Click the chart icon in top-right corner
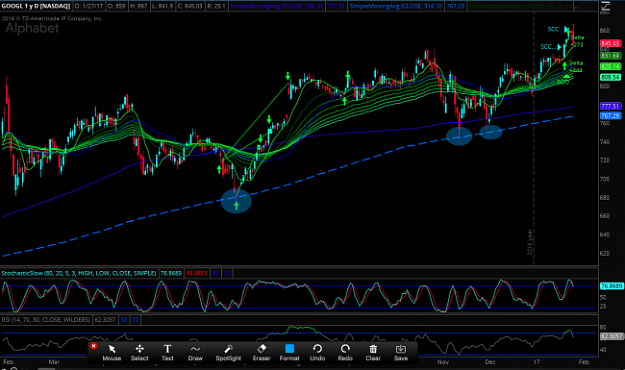The width and height of the screenshot is (625, 370). 605,6
